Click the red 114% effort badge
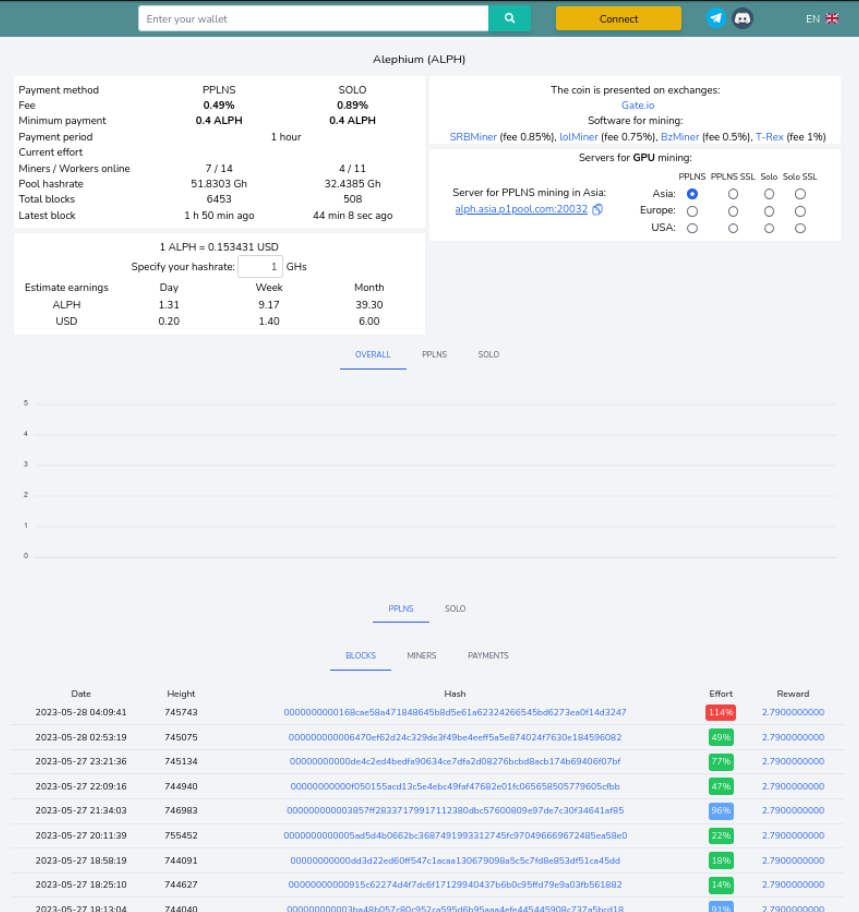 tap(721, 712)
